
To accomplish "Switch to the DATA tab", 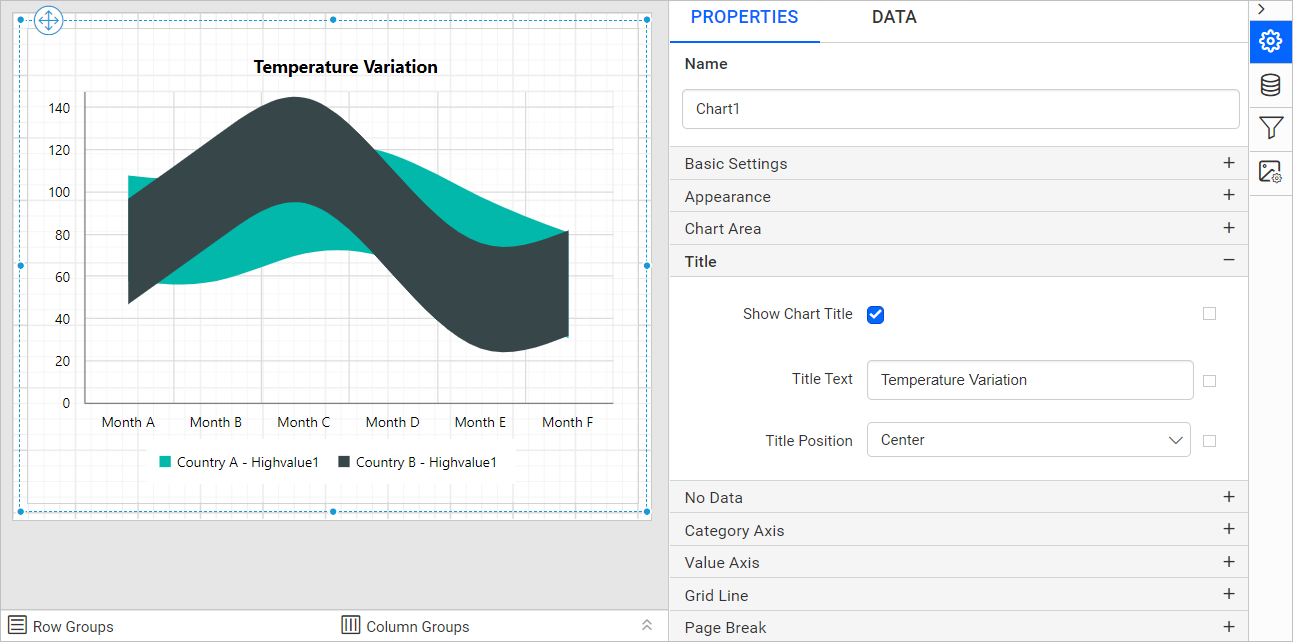I will pyautogui.click(x=894, y=17).
